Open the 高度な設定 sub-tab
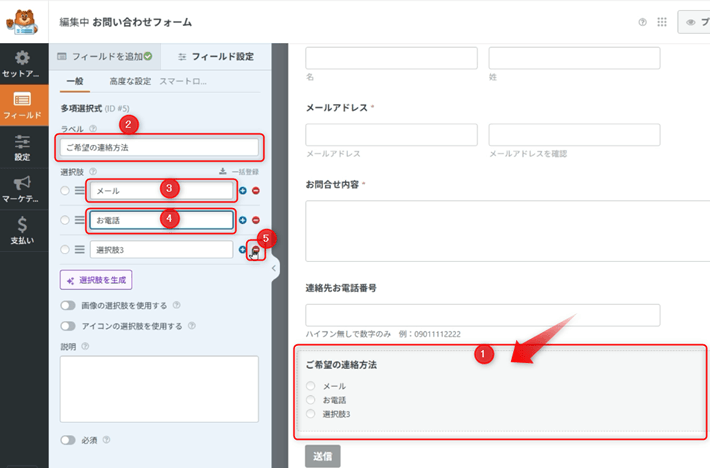Screen dimensions: 710x468 (130, 81)
